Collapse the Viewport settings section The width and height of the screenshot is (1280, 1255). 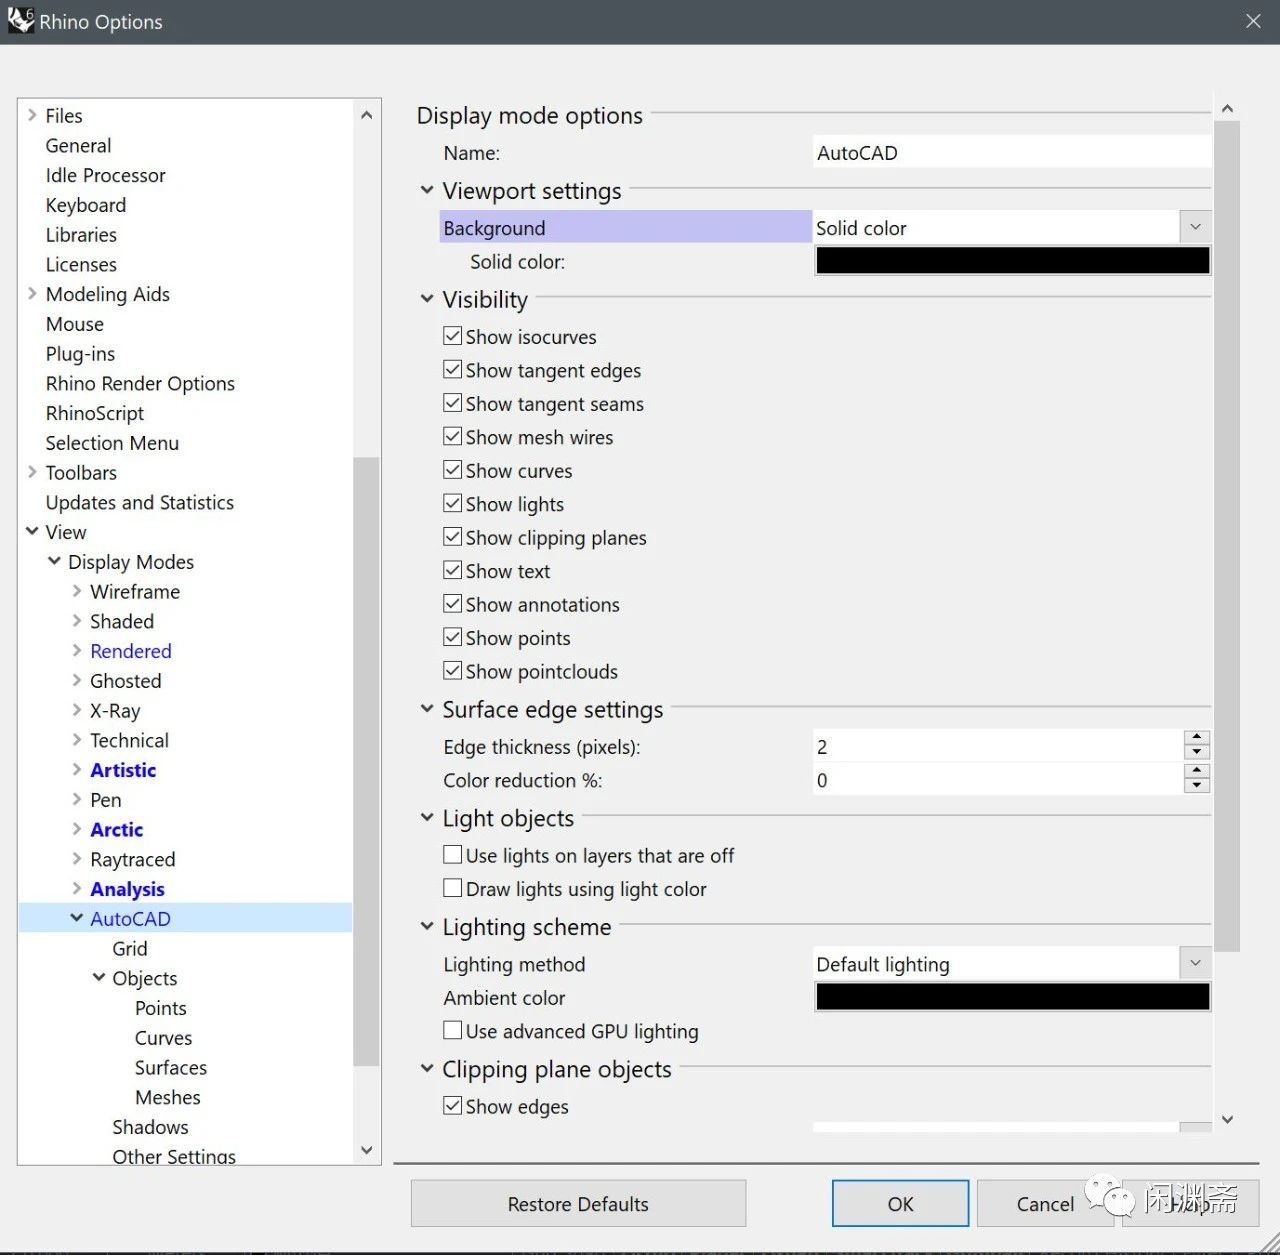pos(427,190)
